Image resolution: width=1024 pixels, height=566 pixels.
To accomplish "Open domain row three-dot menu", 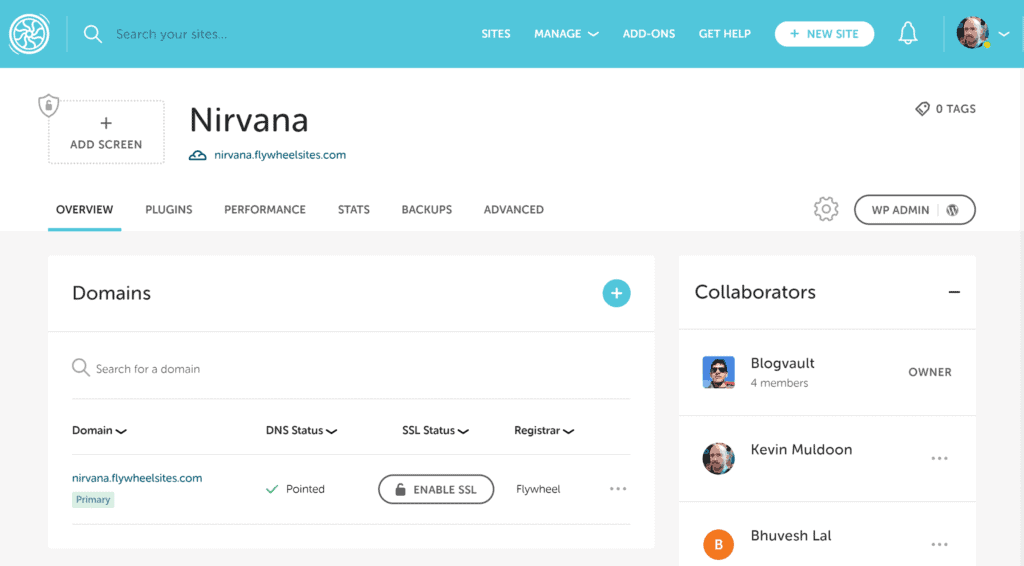I will coord(618,488).
